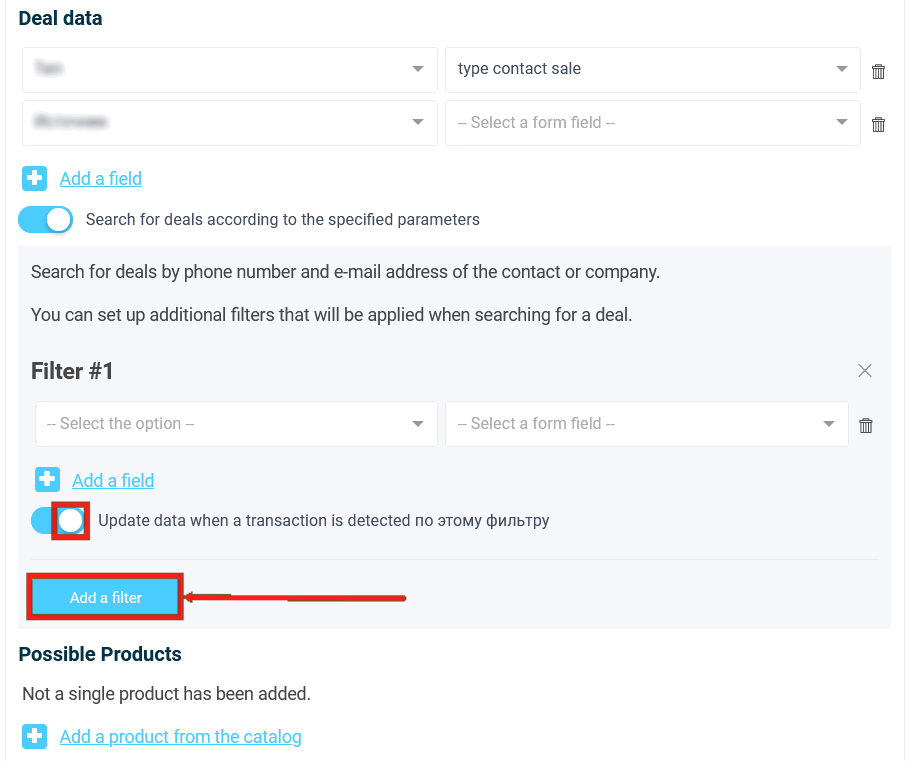
Task: Dismiss Filter #1 using the X icon
Action: pyautogui.click(x=865, y=369)
